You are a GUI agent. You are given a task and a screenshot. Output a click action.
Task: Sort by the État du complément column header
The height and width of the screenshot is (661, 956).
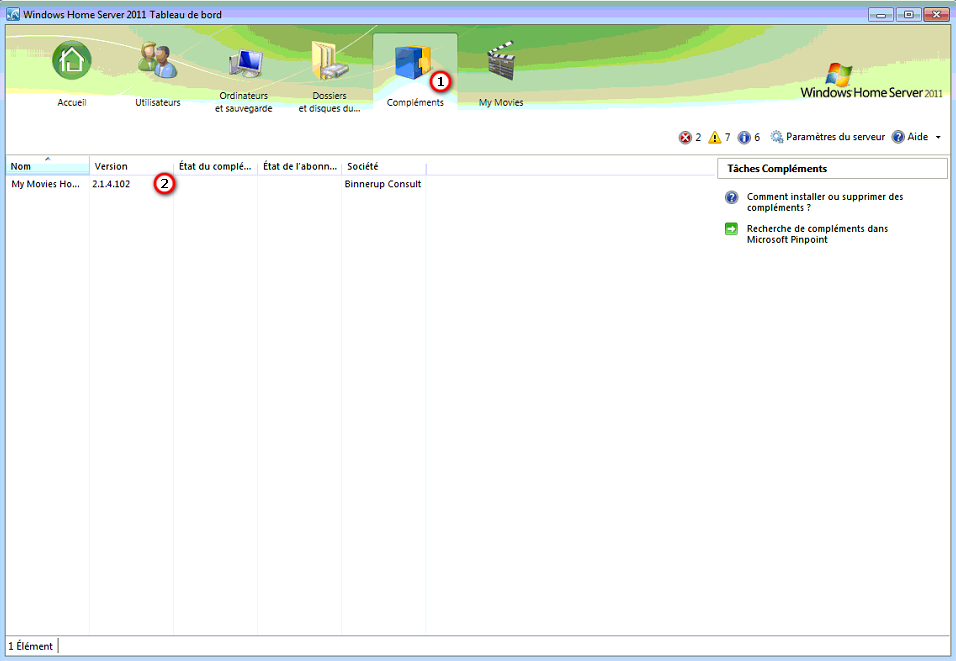(216, 166)
